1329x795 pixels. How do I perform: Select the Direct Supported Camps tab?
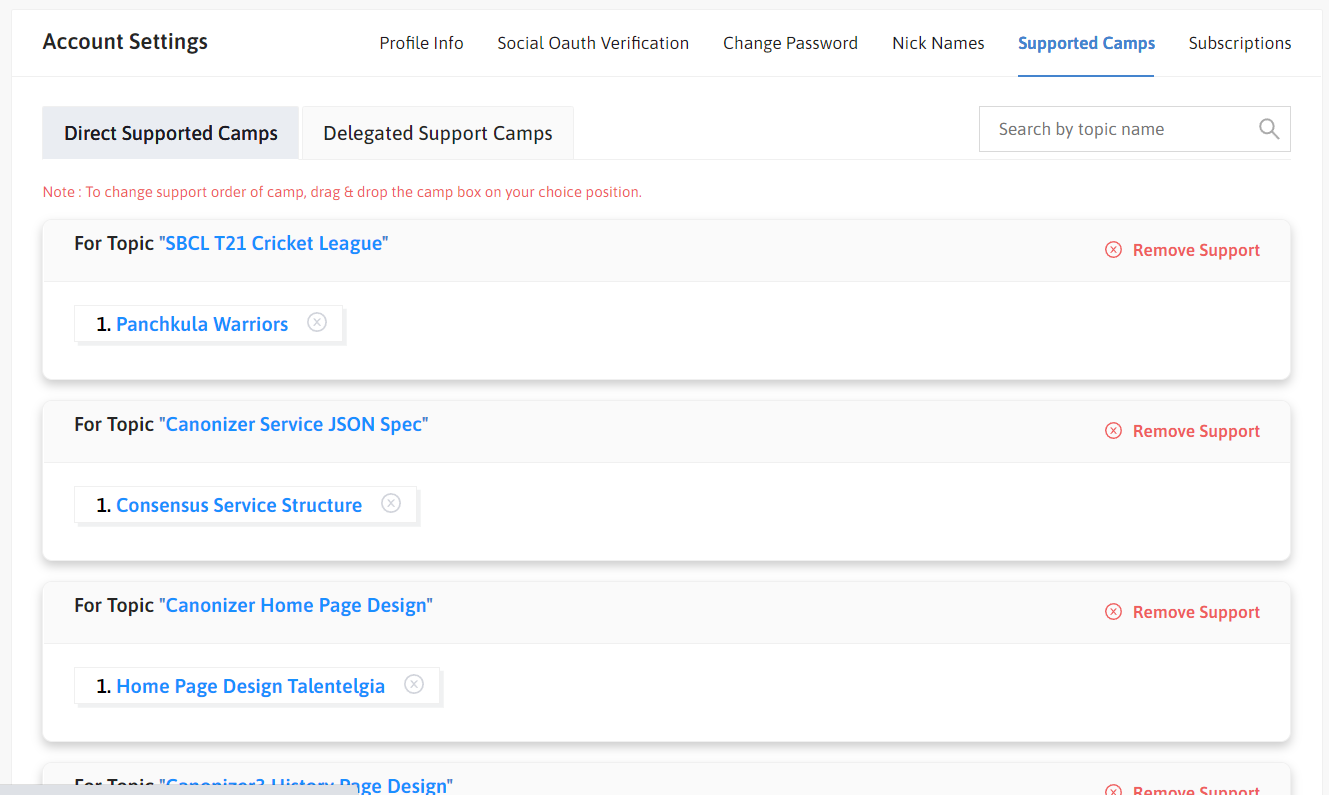click(170, 132)
